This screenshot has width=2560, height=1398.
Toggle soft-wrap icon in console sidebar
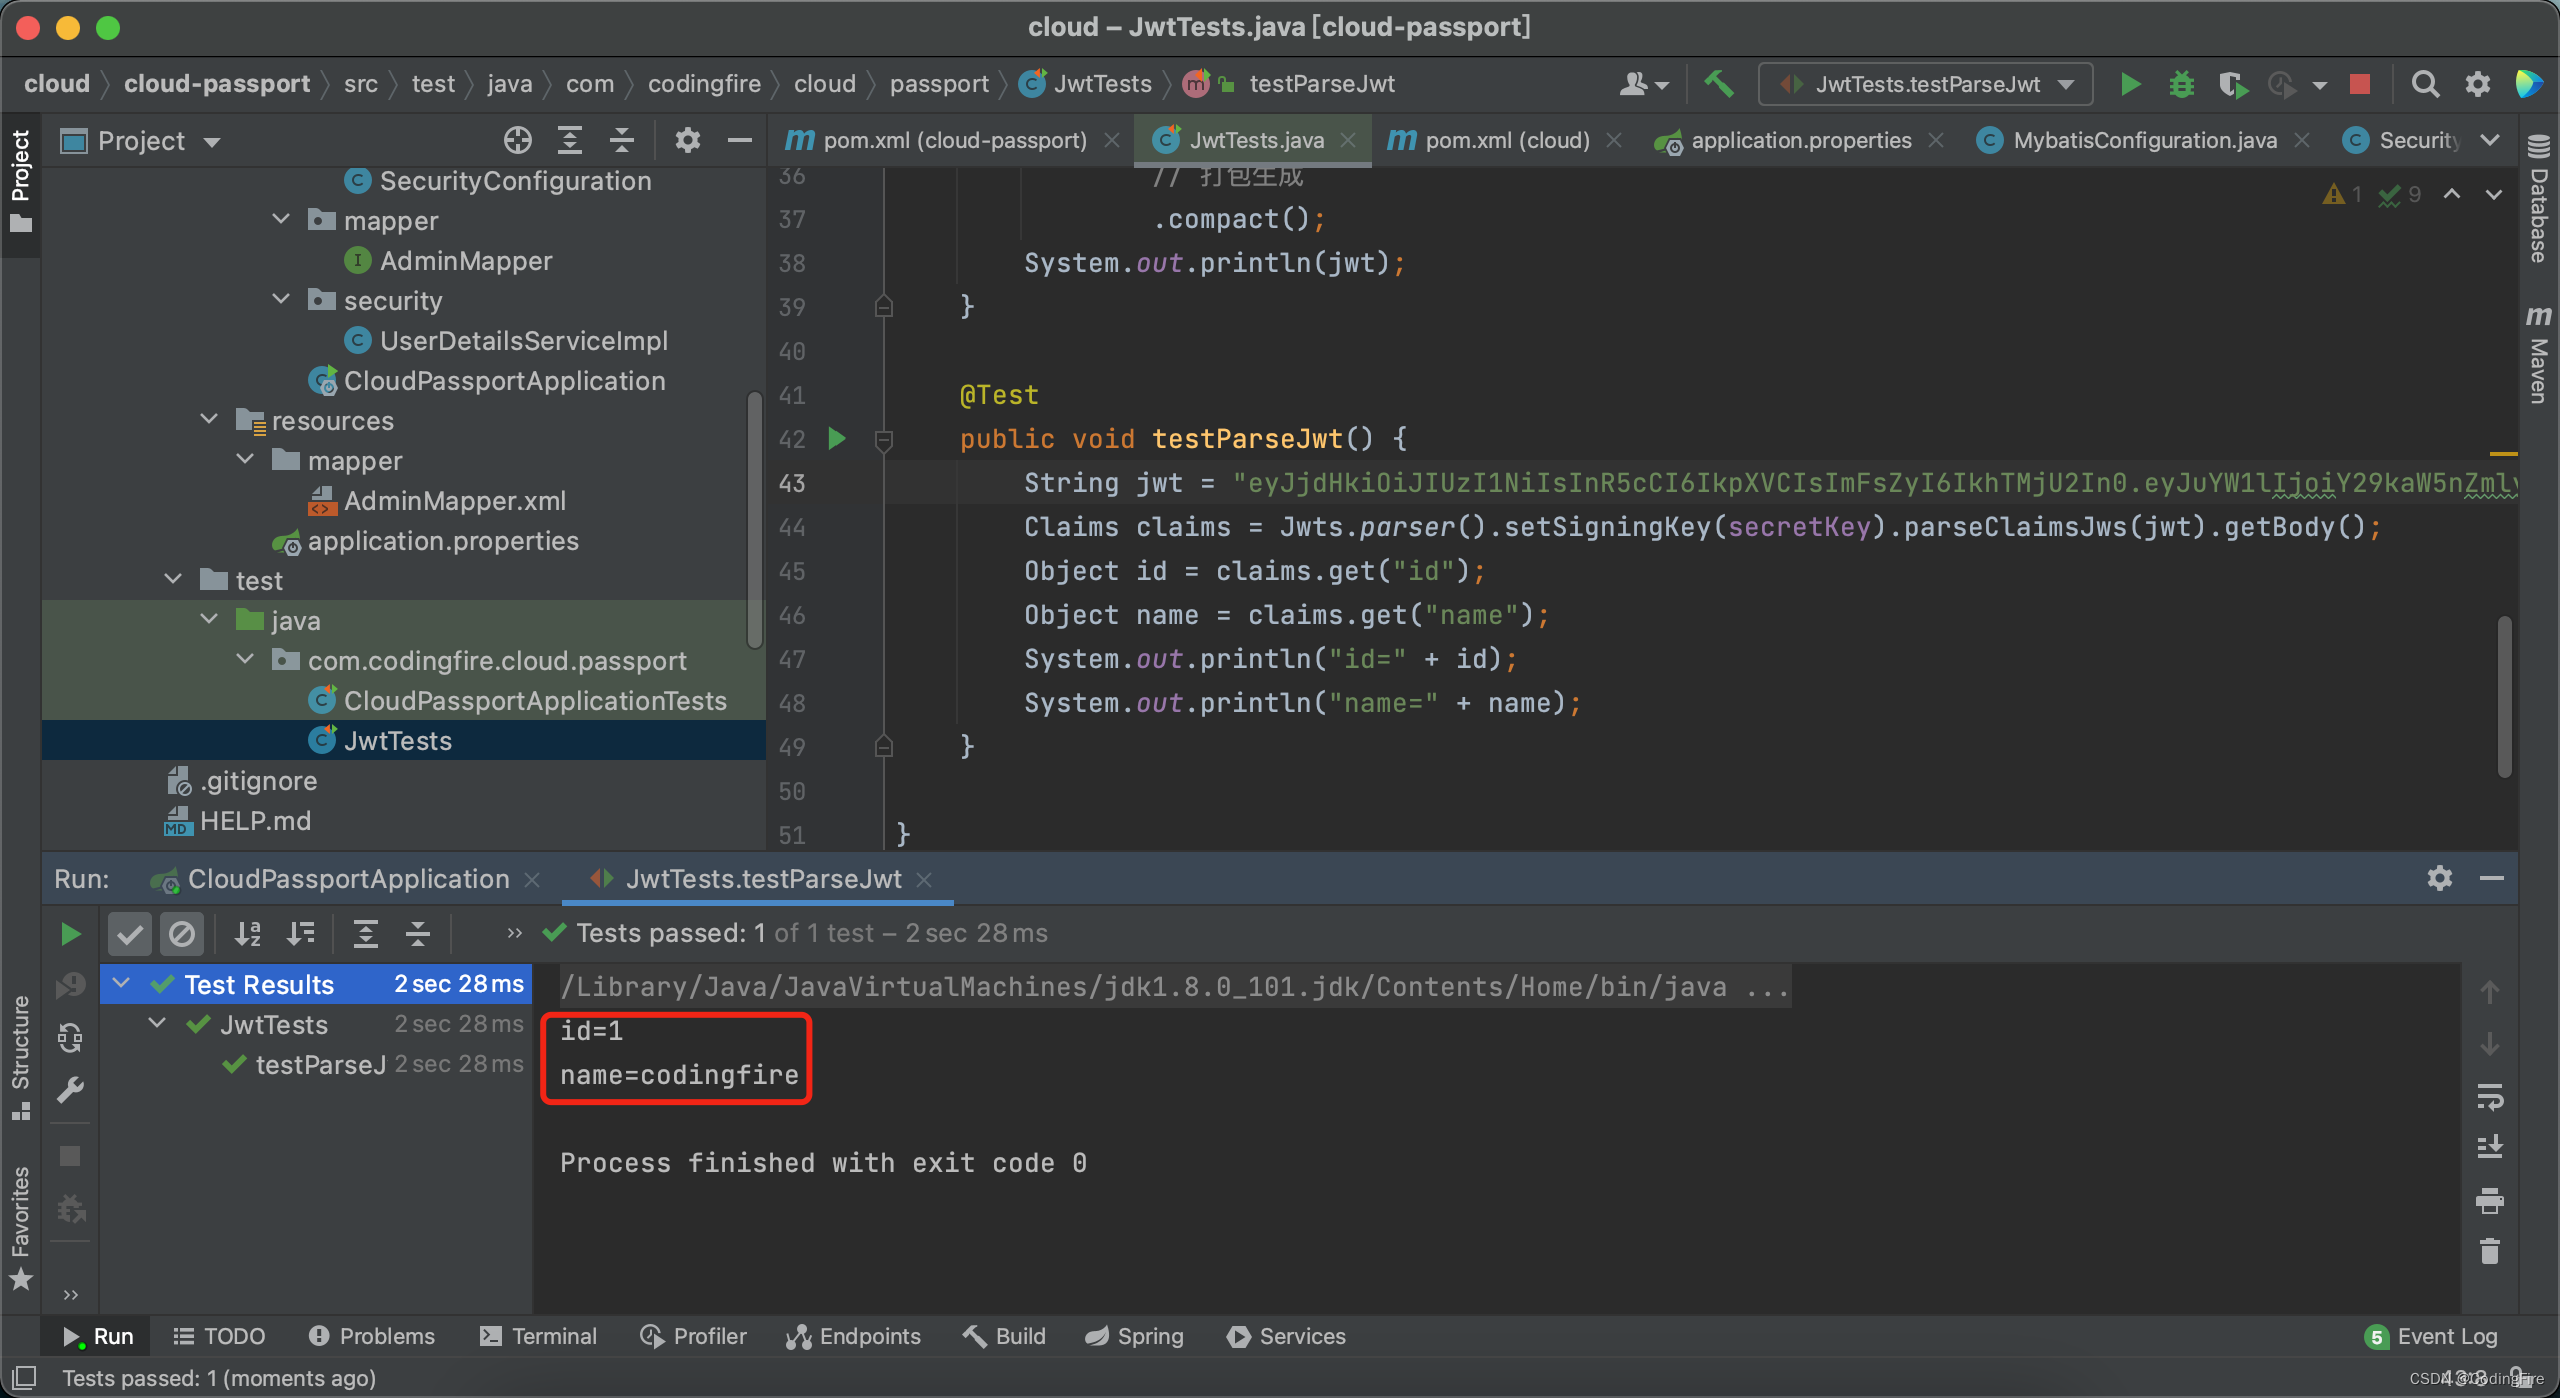[x=2489, y=1097]
